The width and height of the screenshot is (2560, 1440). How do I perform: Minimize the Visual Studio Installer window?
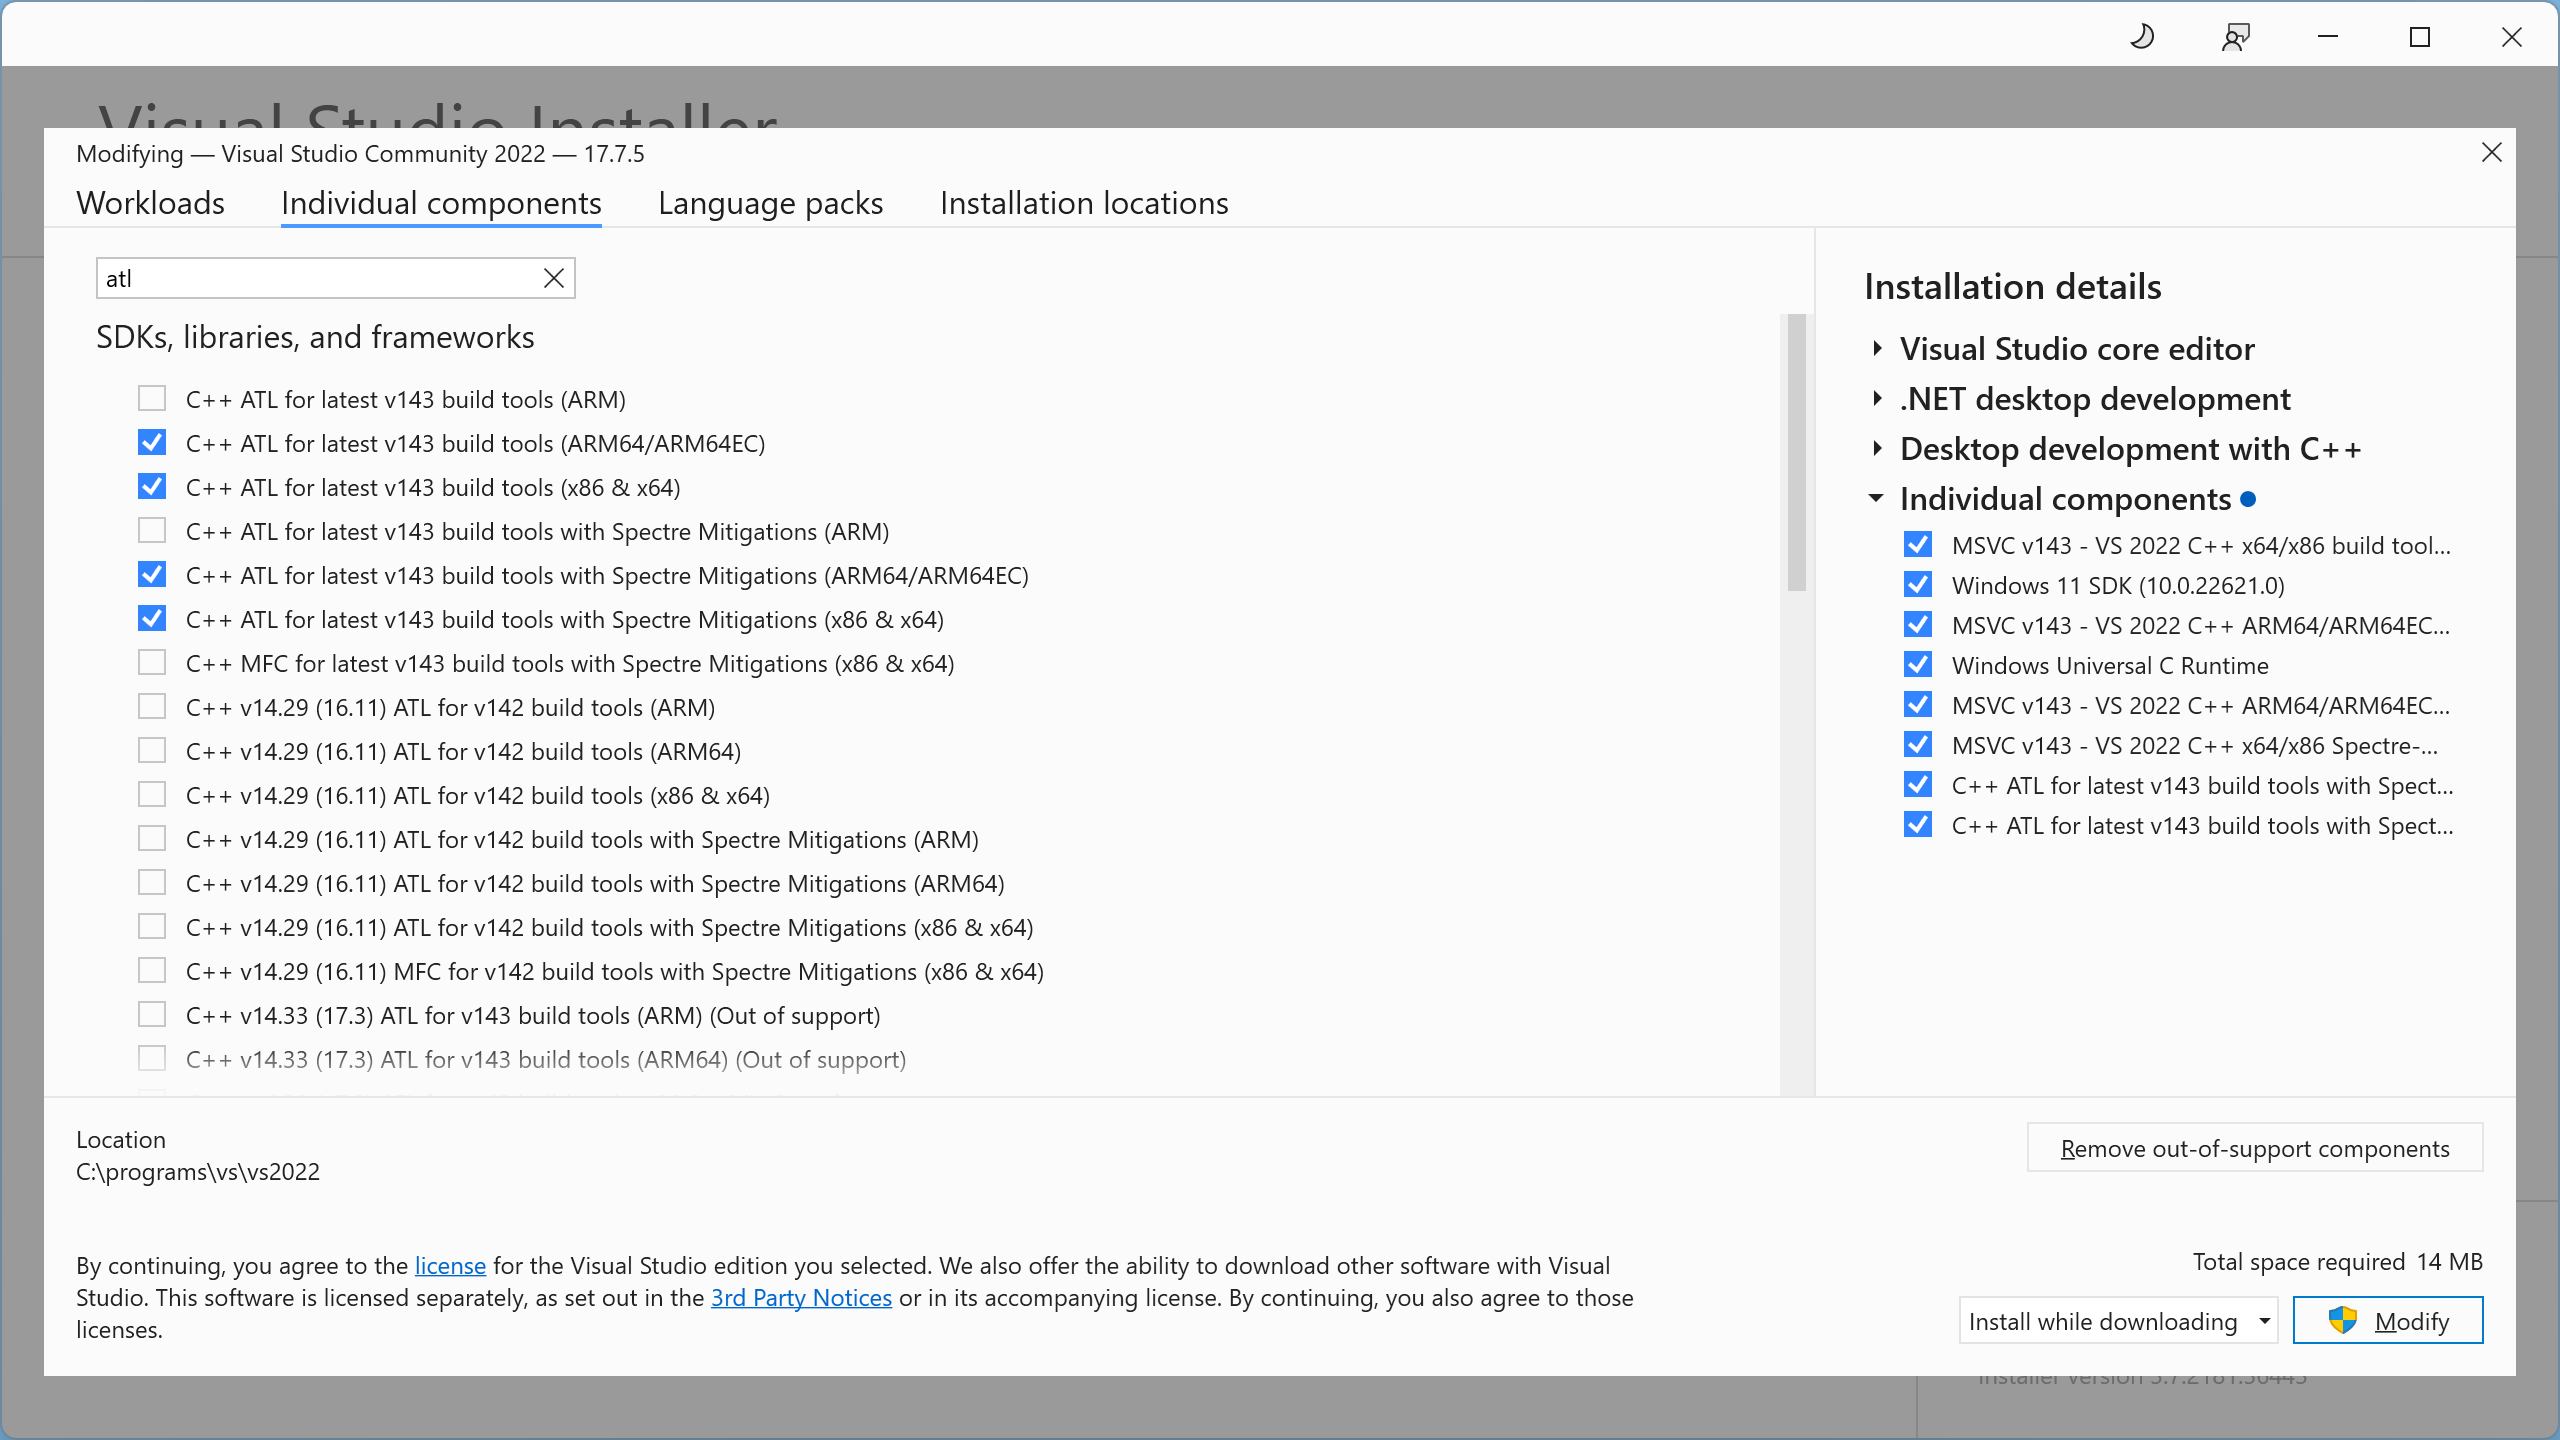(2327, 38)
